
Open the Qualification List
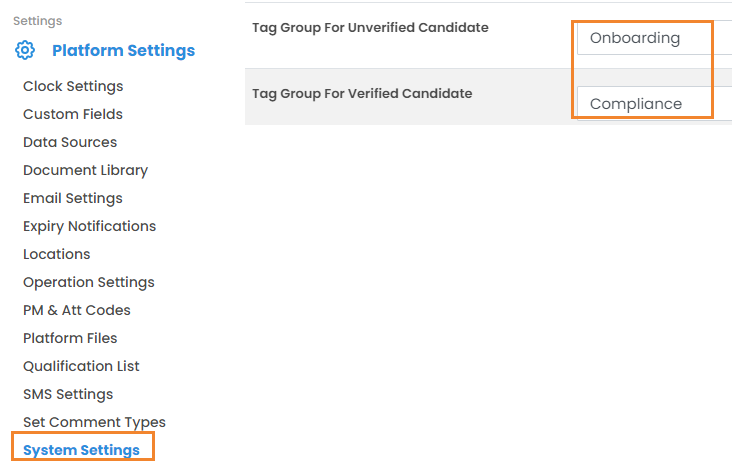81,366
